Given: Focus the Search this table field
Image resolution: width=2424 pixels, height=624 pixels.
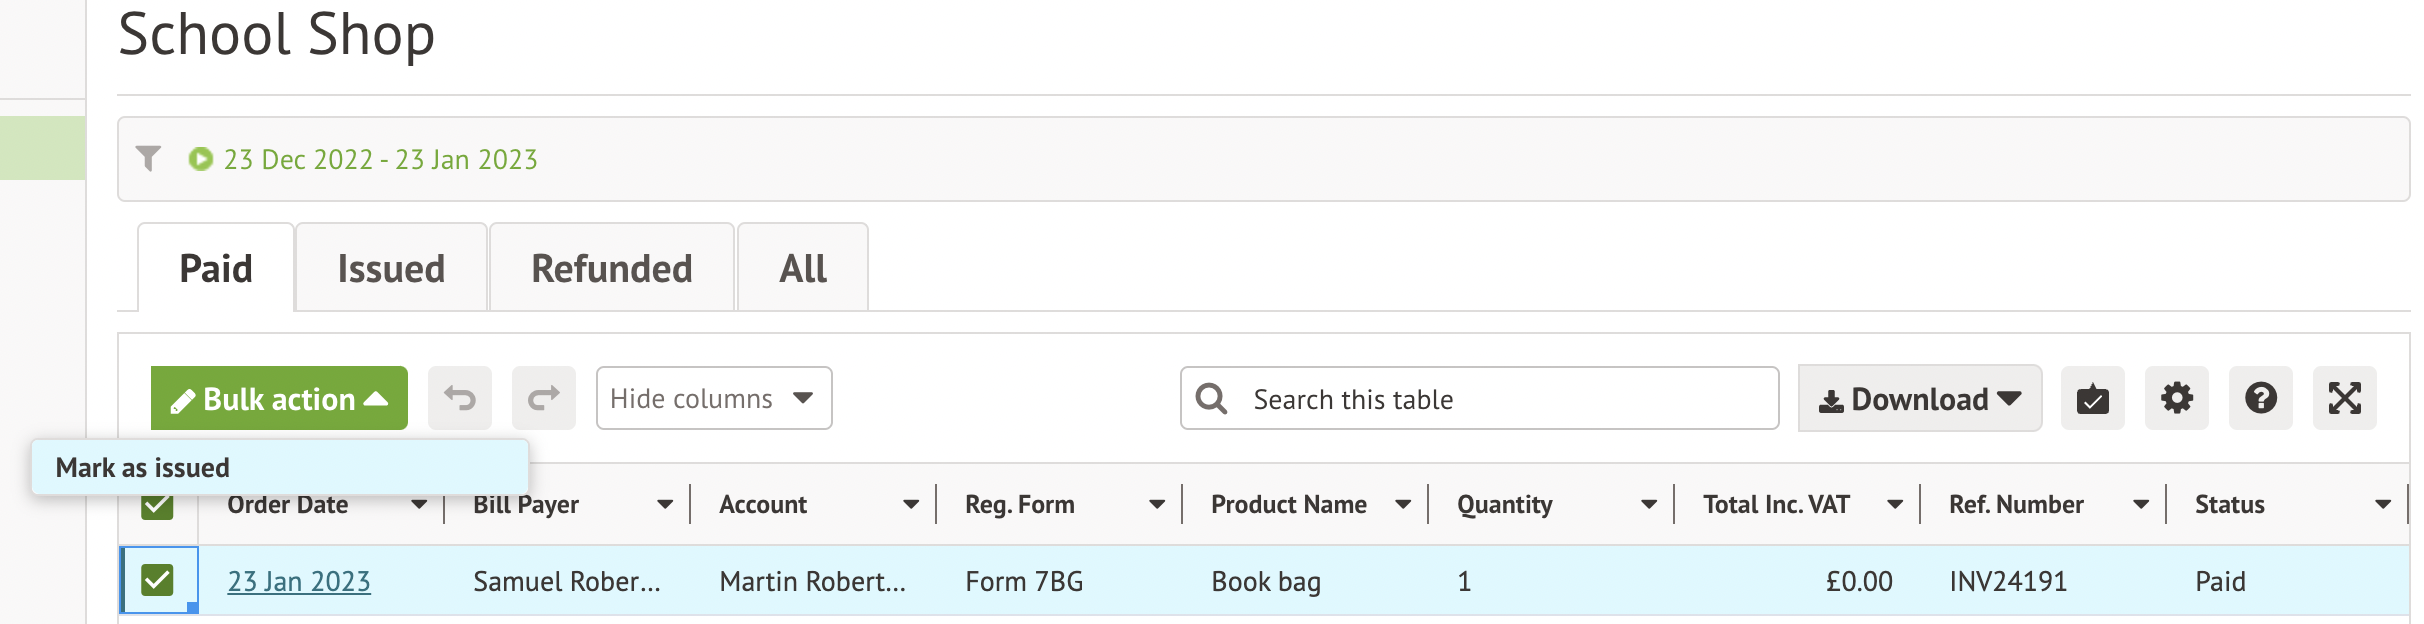Looking at the screenshot, I should (x=1500, y=398).
